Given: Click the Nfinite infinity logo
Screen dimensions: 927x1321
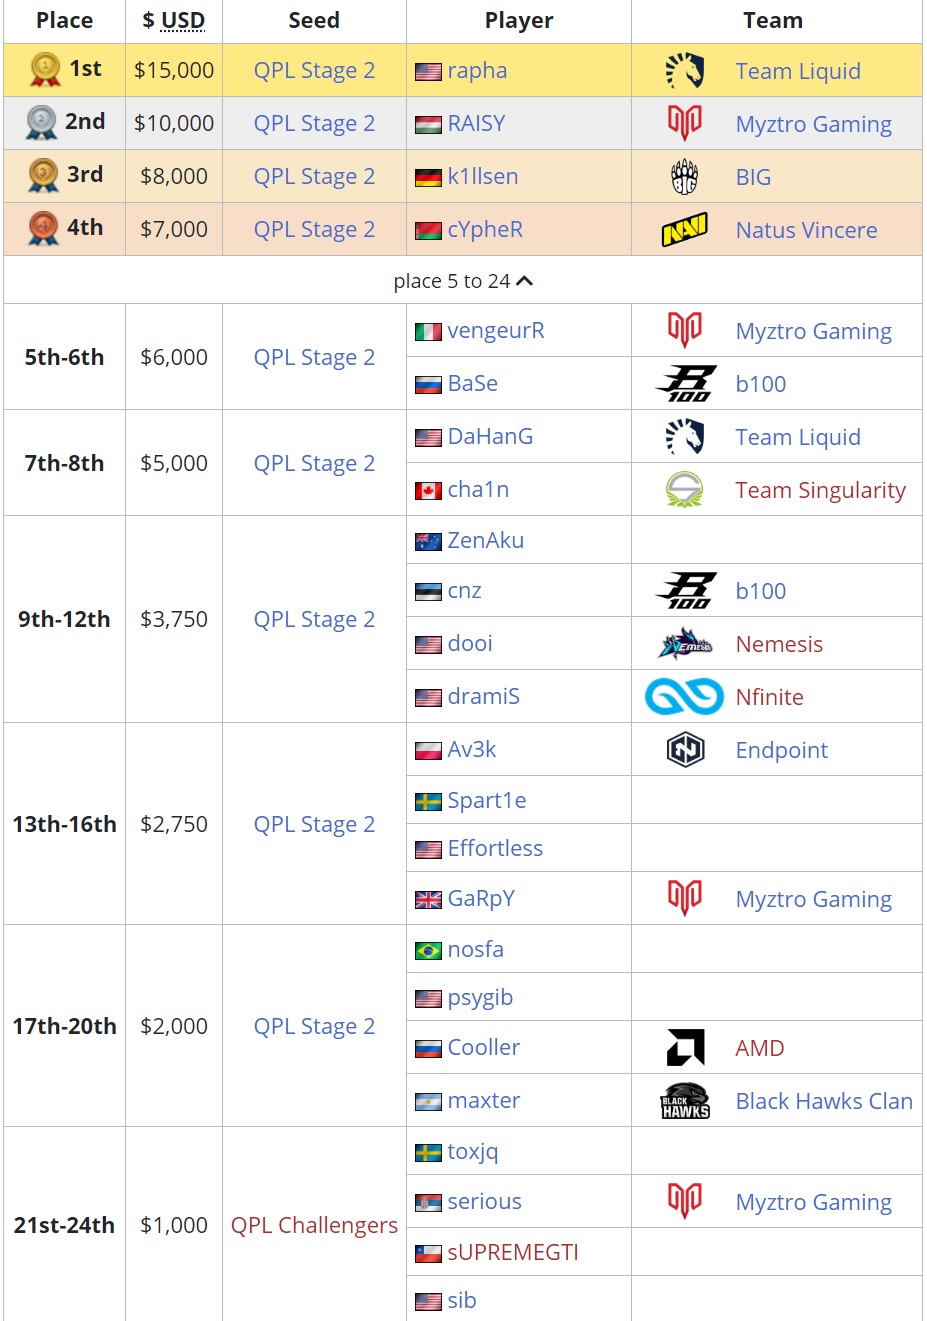Looking at the screenshot, I should pos(685,697).
